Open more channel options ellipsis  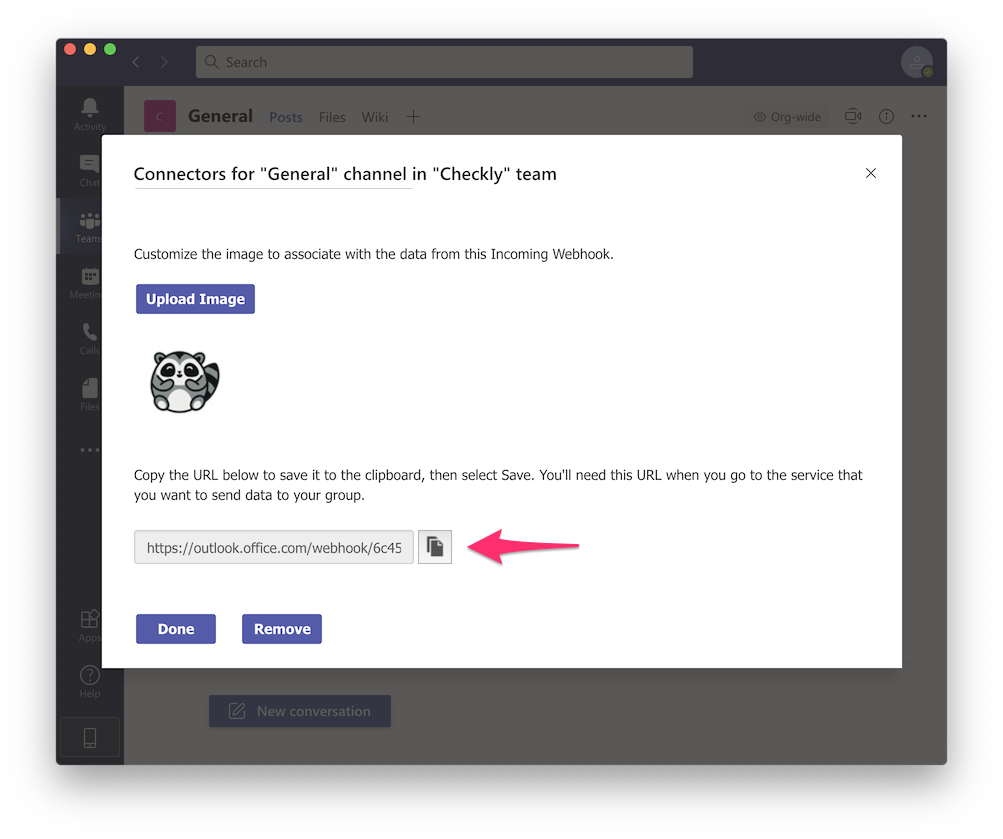pyautogui.click(x=919, y=117)
